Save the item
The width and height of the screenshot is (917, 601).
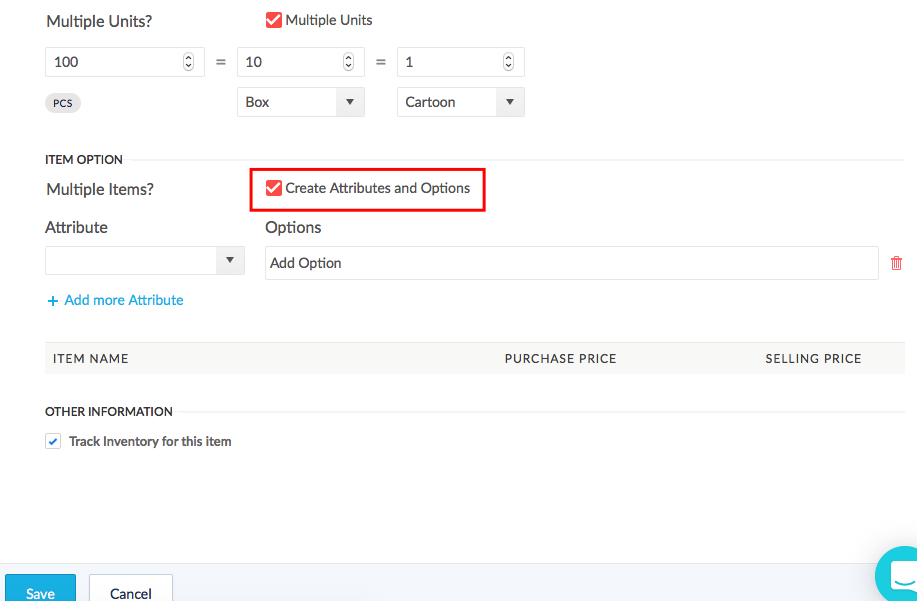(x=40, y=588)
